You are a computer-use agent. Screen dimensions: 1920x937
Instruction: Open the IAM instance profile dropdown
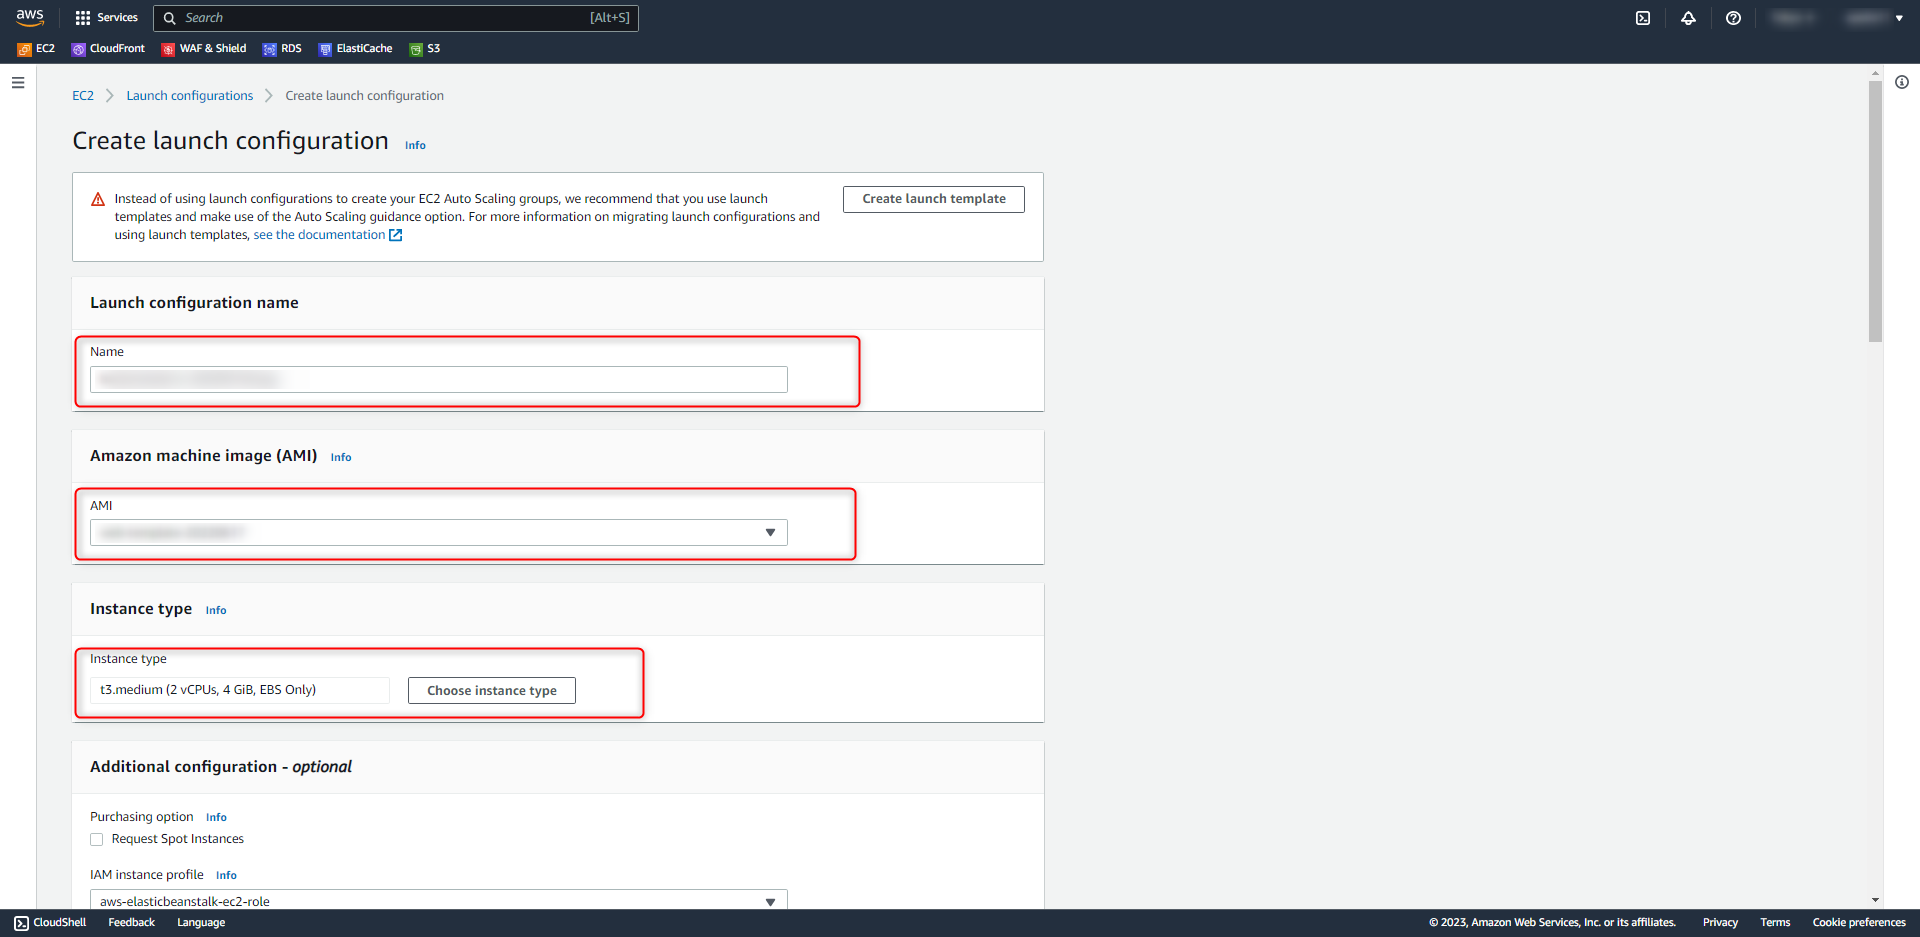coord(439,900)
